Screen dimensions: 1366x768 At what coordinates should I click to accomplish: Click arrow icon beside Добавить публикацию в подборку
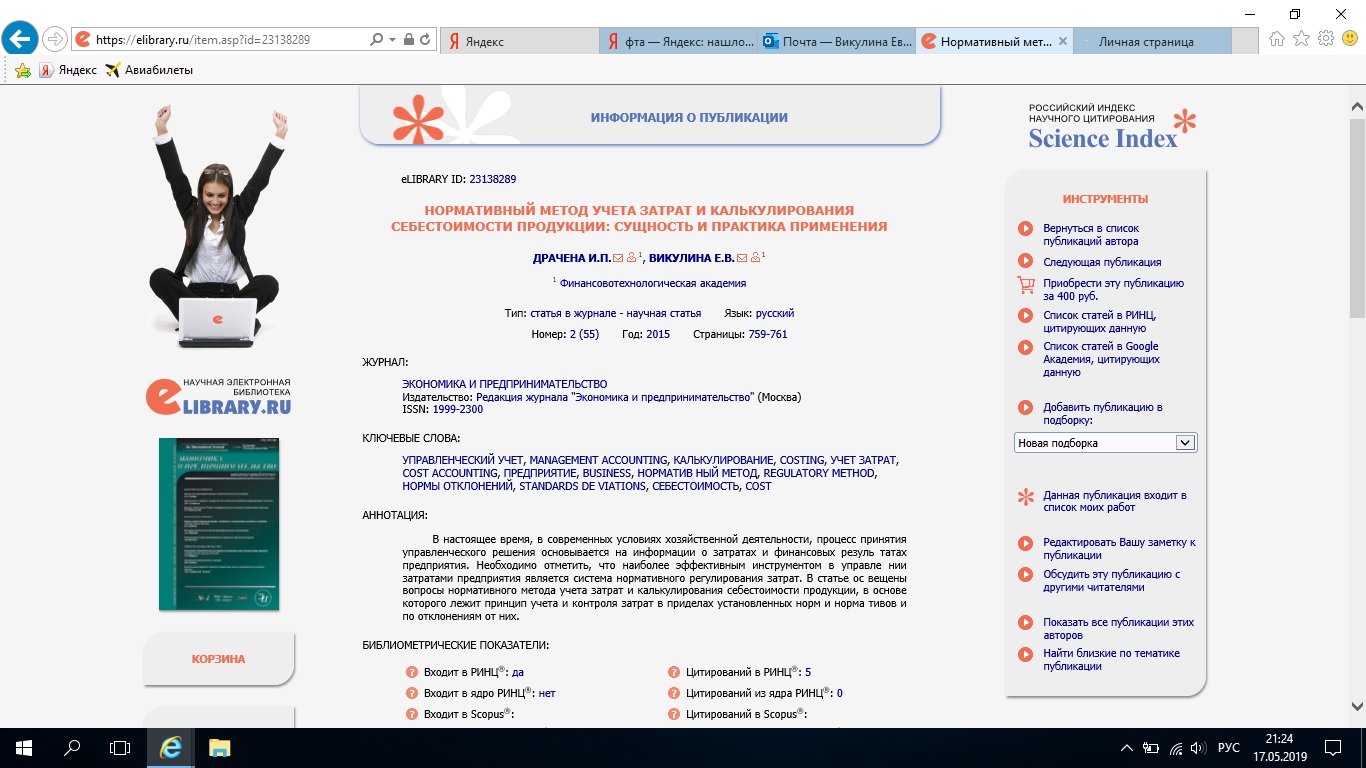(x=1025, y=407)
